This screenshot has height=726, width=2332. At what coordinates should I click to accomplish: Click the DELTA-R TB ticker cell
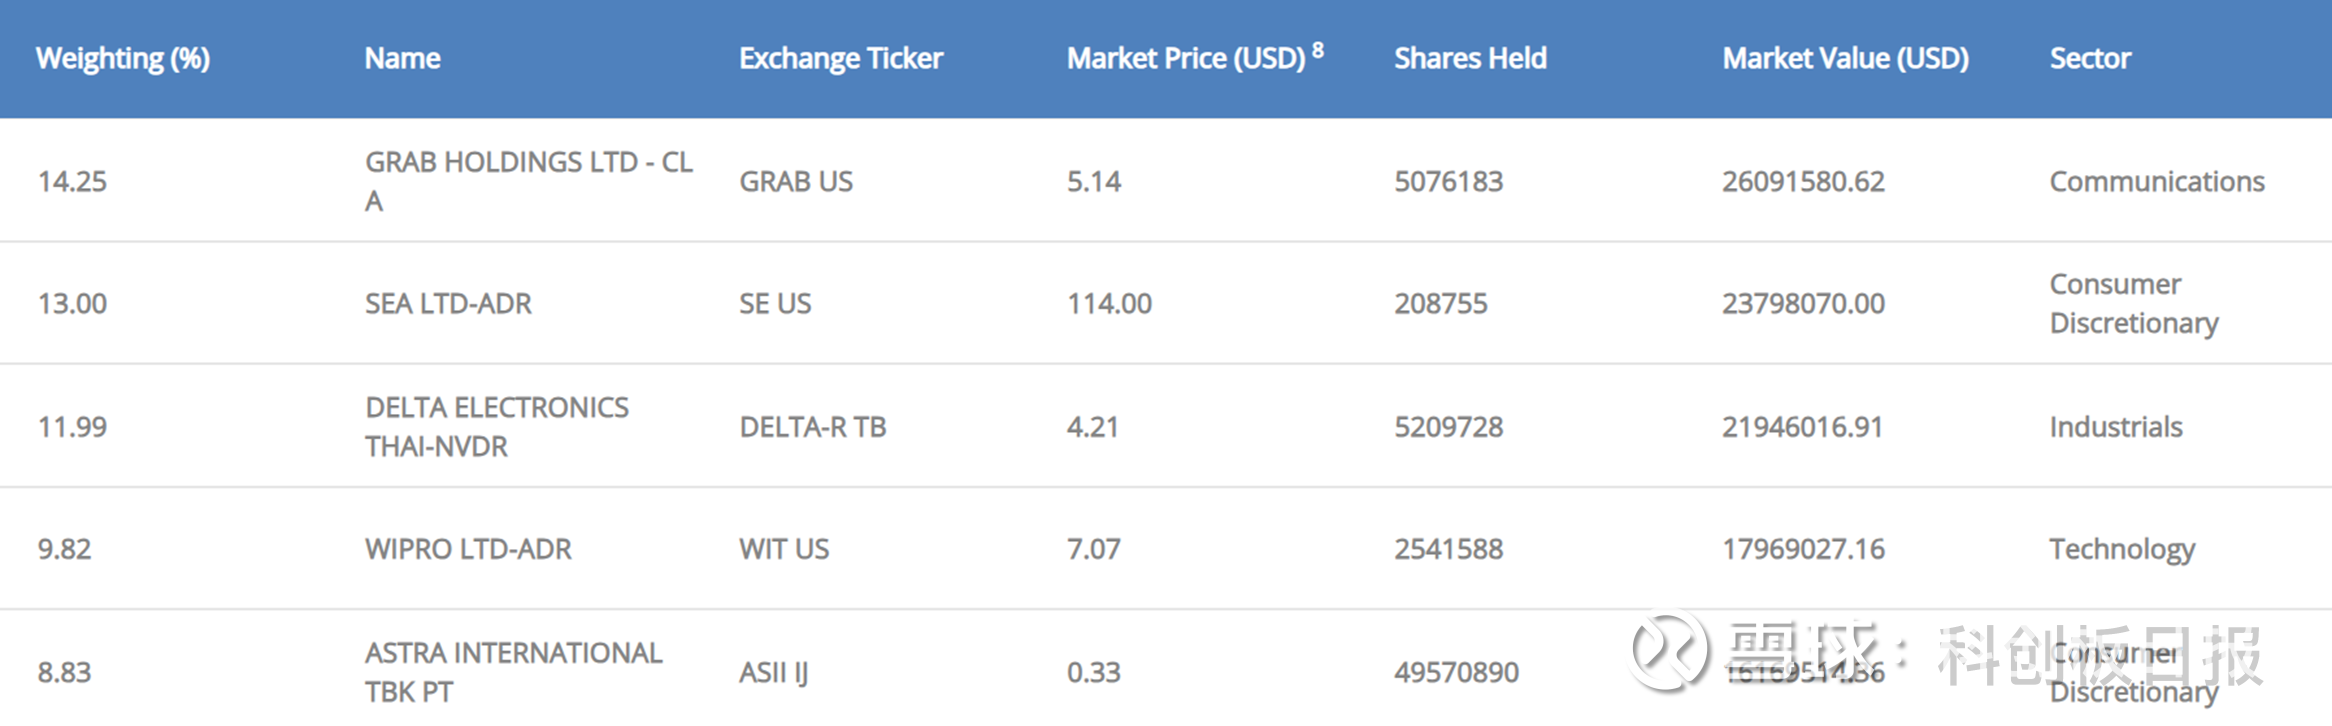coord(813,427)
